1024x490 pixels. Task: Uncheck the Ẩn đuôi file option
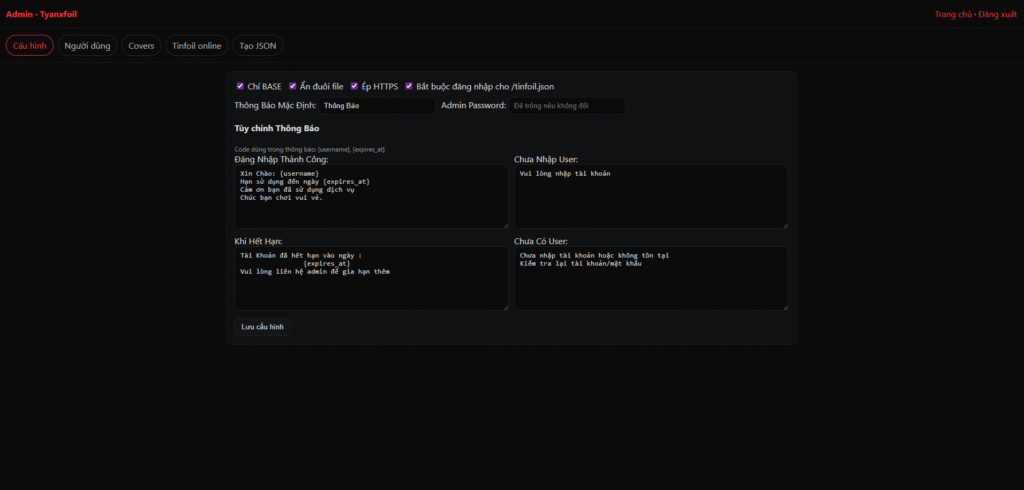(293, 86)
